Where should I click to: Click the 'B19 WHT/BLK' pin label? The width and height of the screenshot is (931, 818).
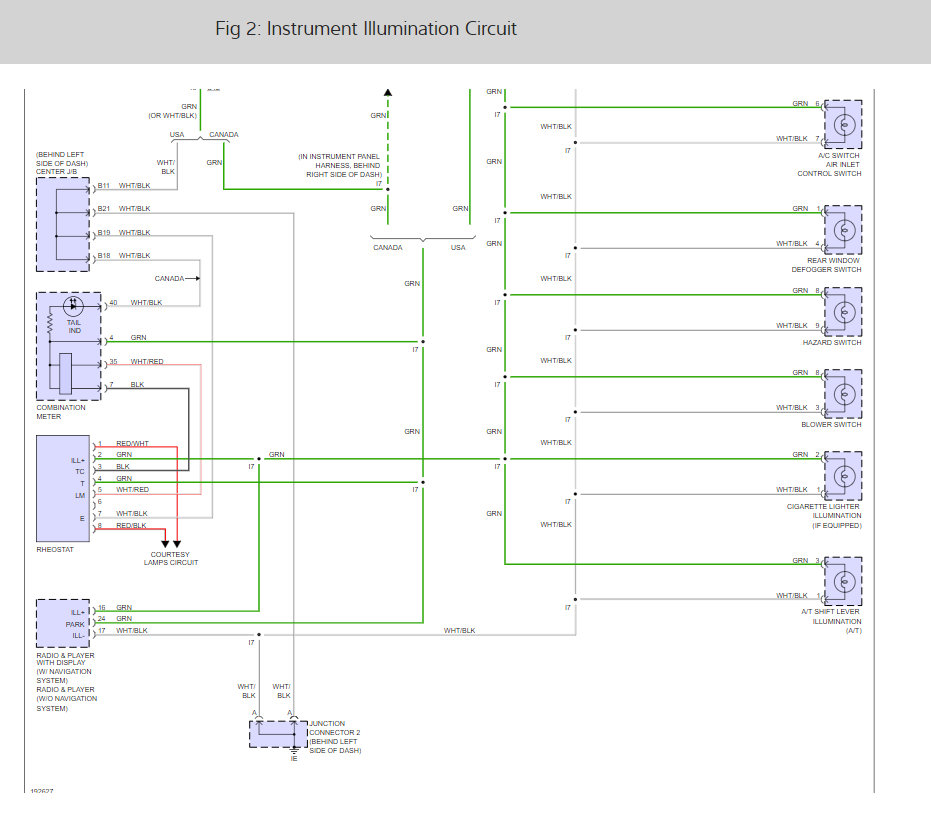(x=124, y=233)
